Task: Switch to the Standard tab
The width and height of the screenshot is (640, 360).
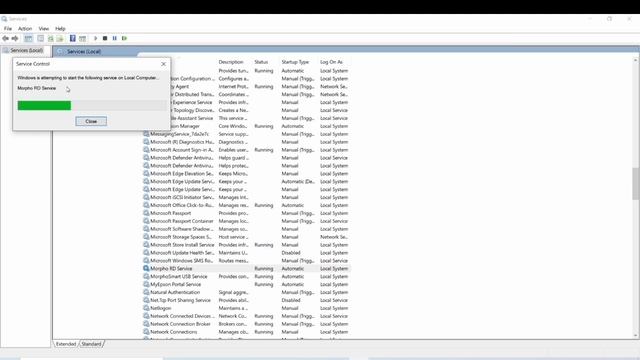Action: pyautogui.click(x=91, y=344)
